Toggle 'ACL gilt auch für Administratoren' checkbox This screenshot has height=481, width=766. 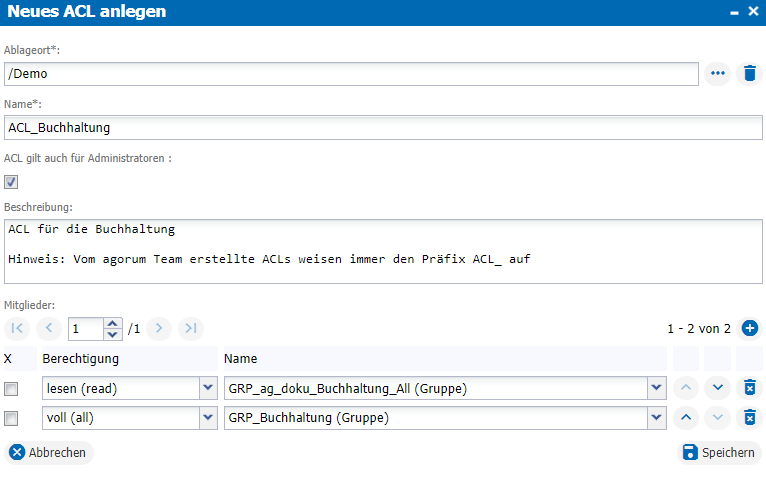(11, 182)
